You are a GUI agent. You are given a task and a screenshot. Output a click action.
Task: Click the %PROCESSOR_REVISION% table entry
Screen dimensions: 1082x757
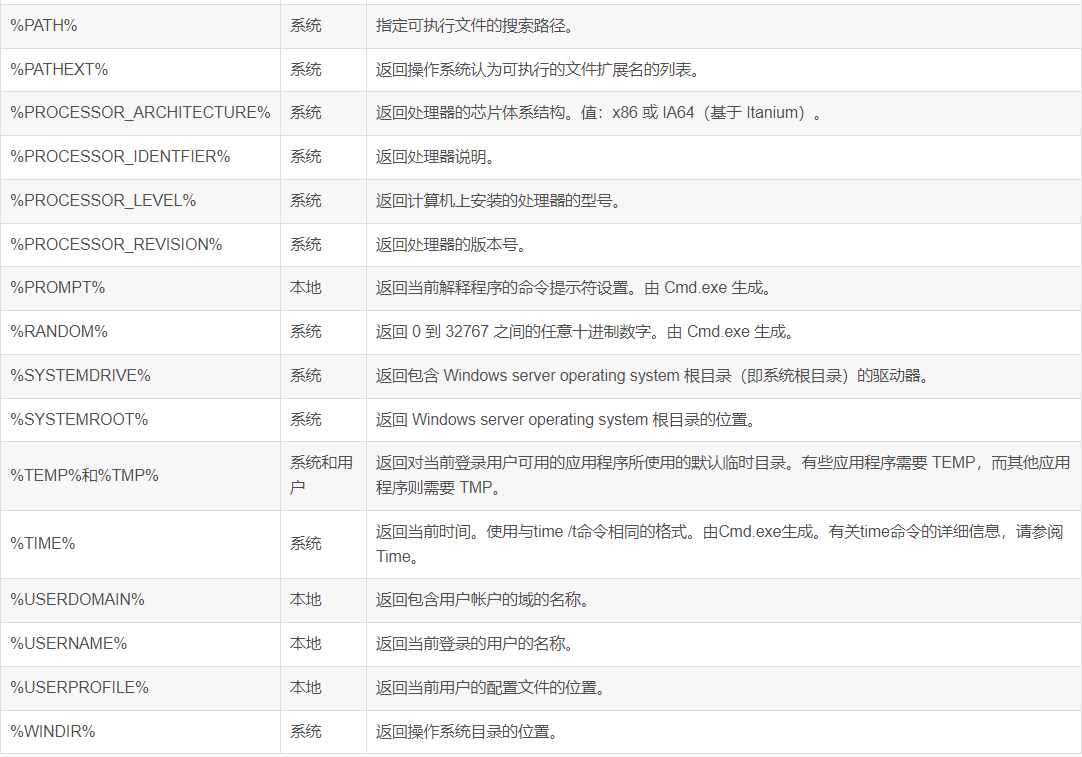(116, 244)
